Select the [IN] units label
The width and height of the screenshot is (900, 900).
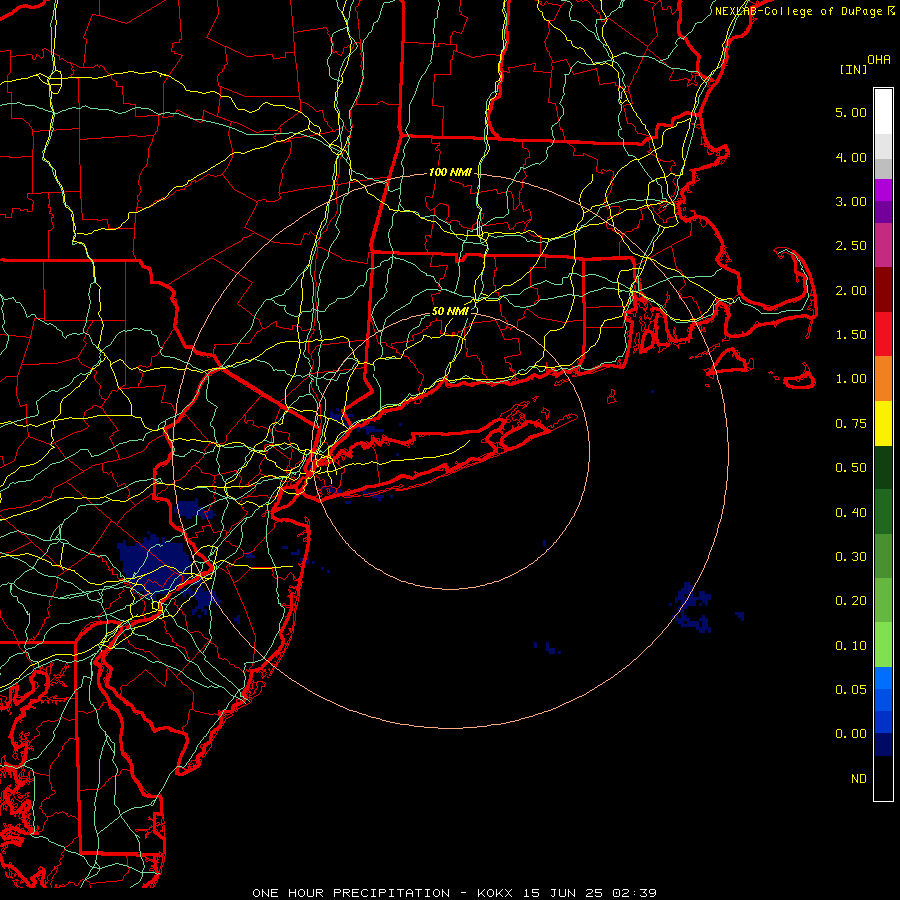854,69
